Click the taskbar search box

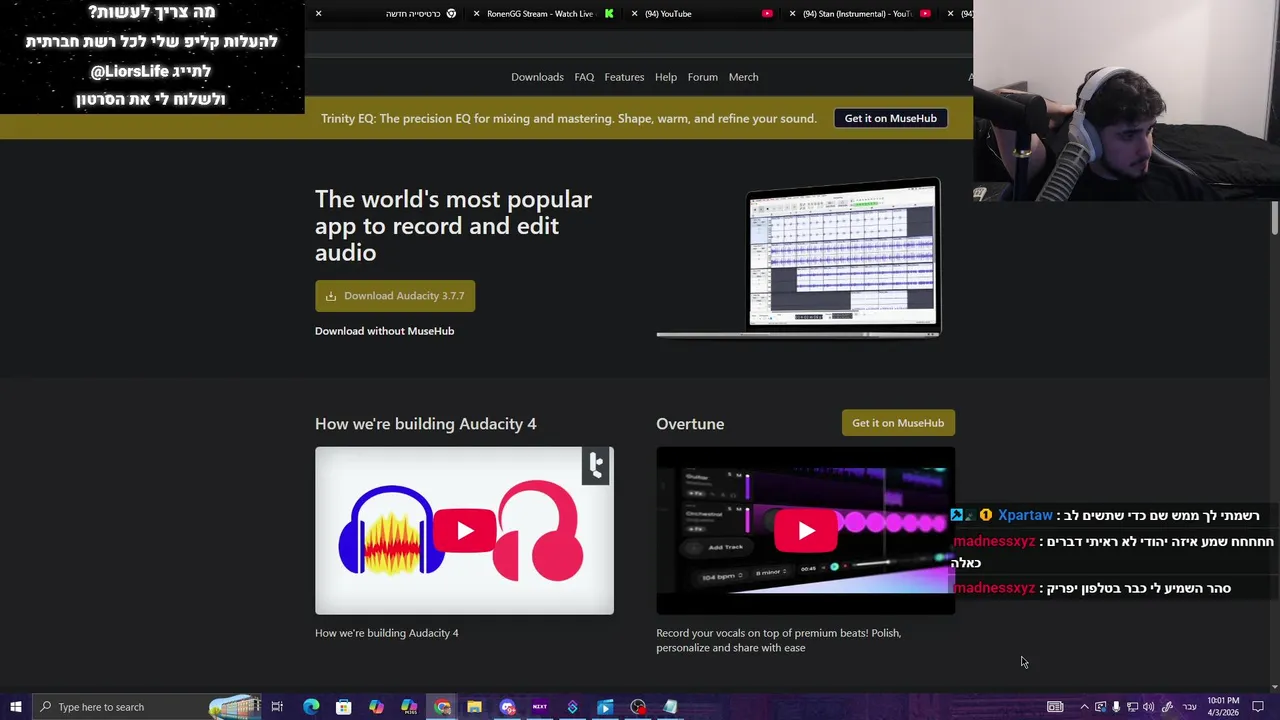[x=146, y=707]
